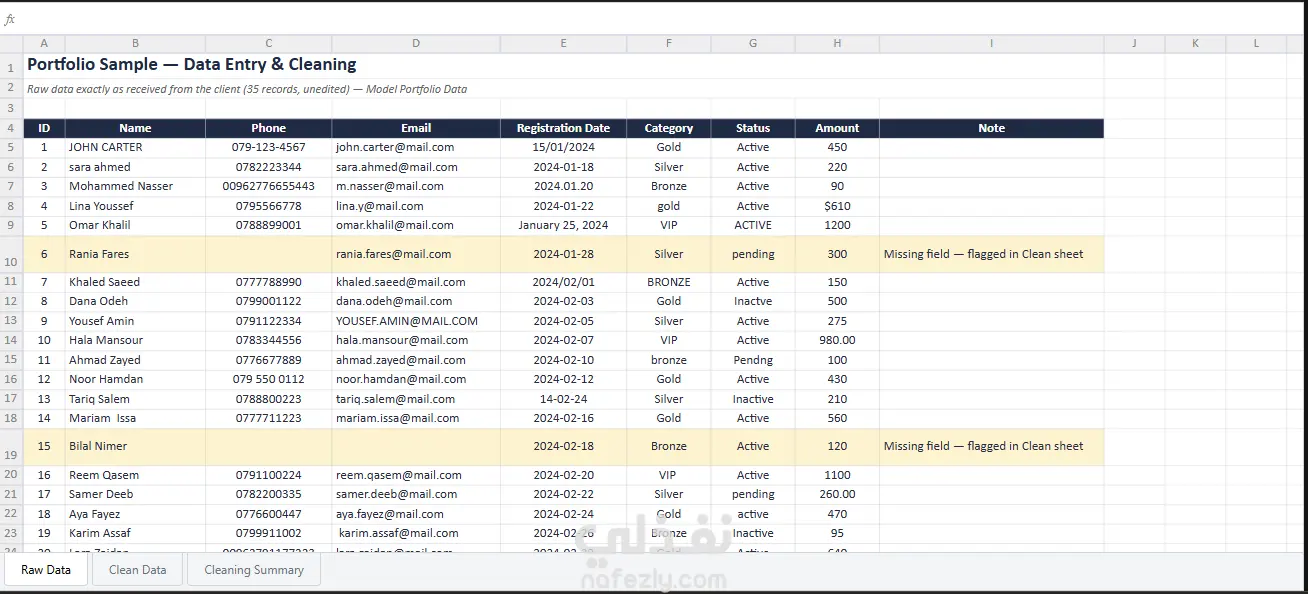Select column A header
Image resolution: width=1308 pixels, height=594 pixels.
pos(44,43)
